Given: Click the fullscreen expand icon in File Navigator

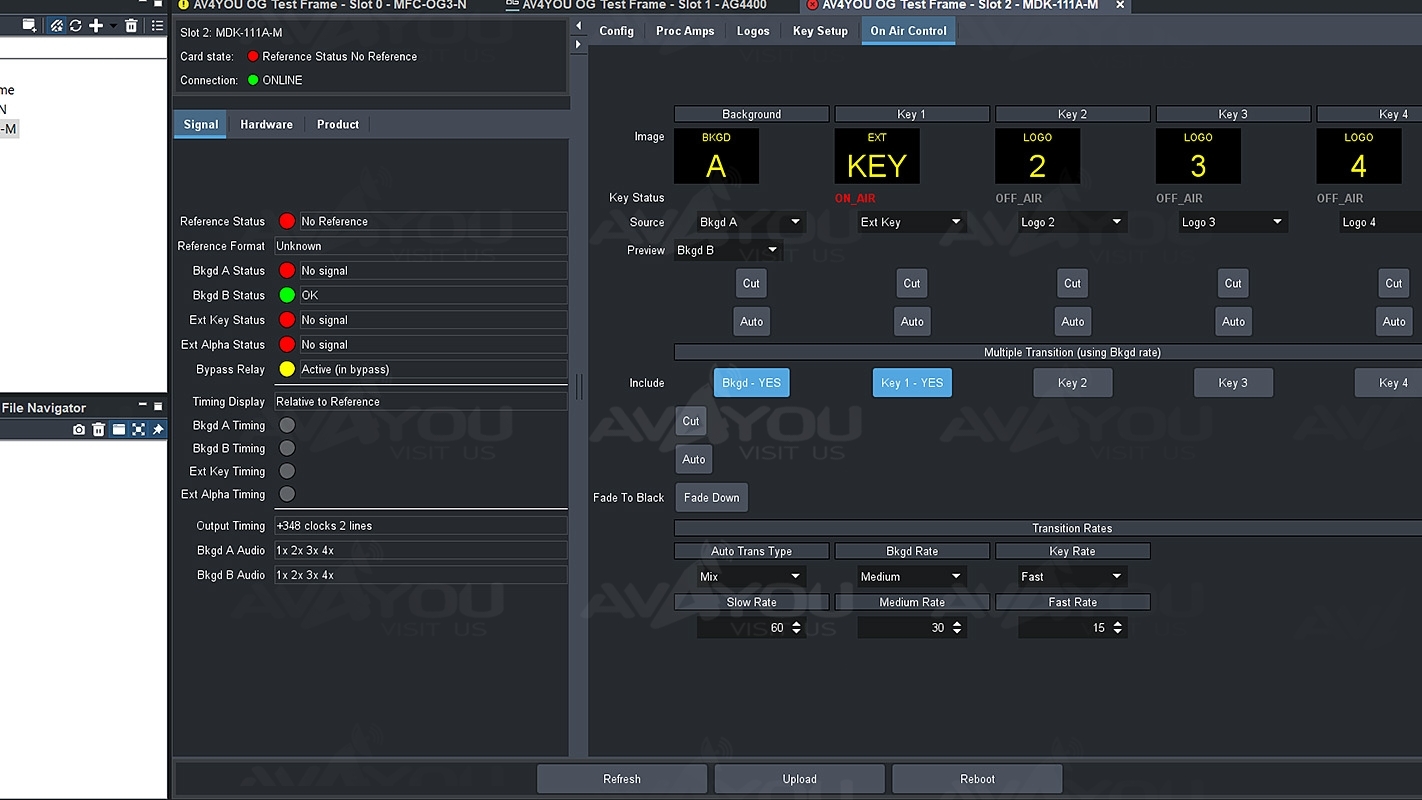Looking at the screenshot, I should point(138,429).
